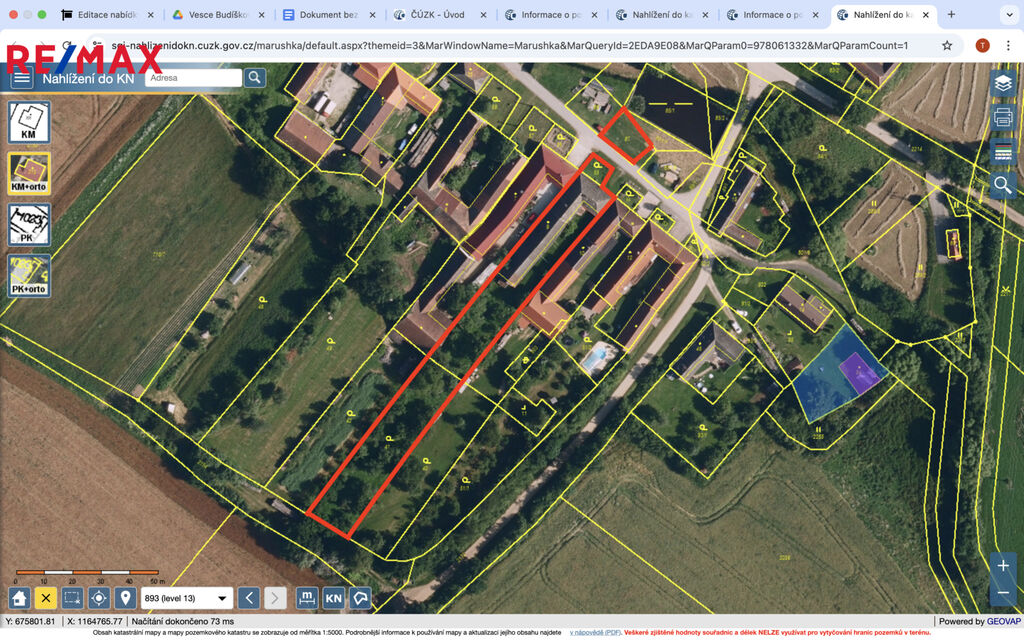Select the location pin marker tool
The image size is (1024, 640).
point(125,598)
